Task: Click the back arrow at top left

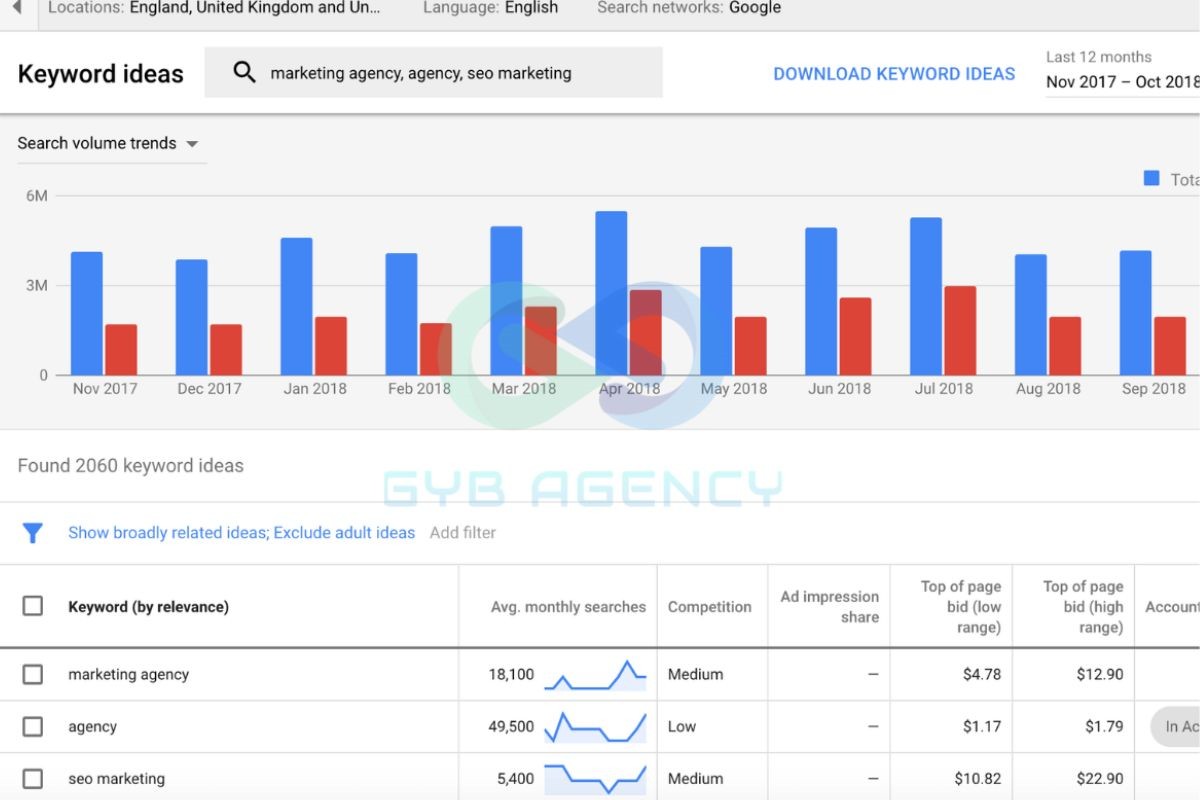Action: 16,7
